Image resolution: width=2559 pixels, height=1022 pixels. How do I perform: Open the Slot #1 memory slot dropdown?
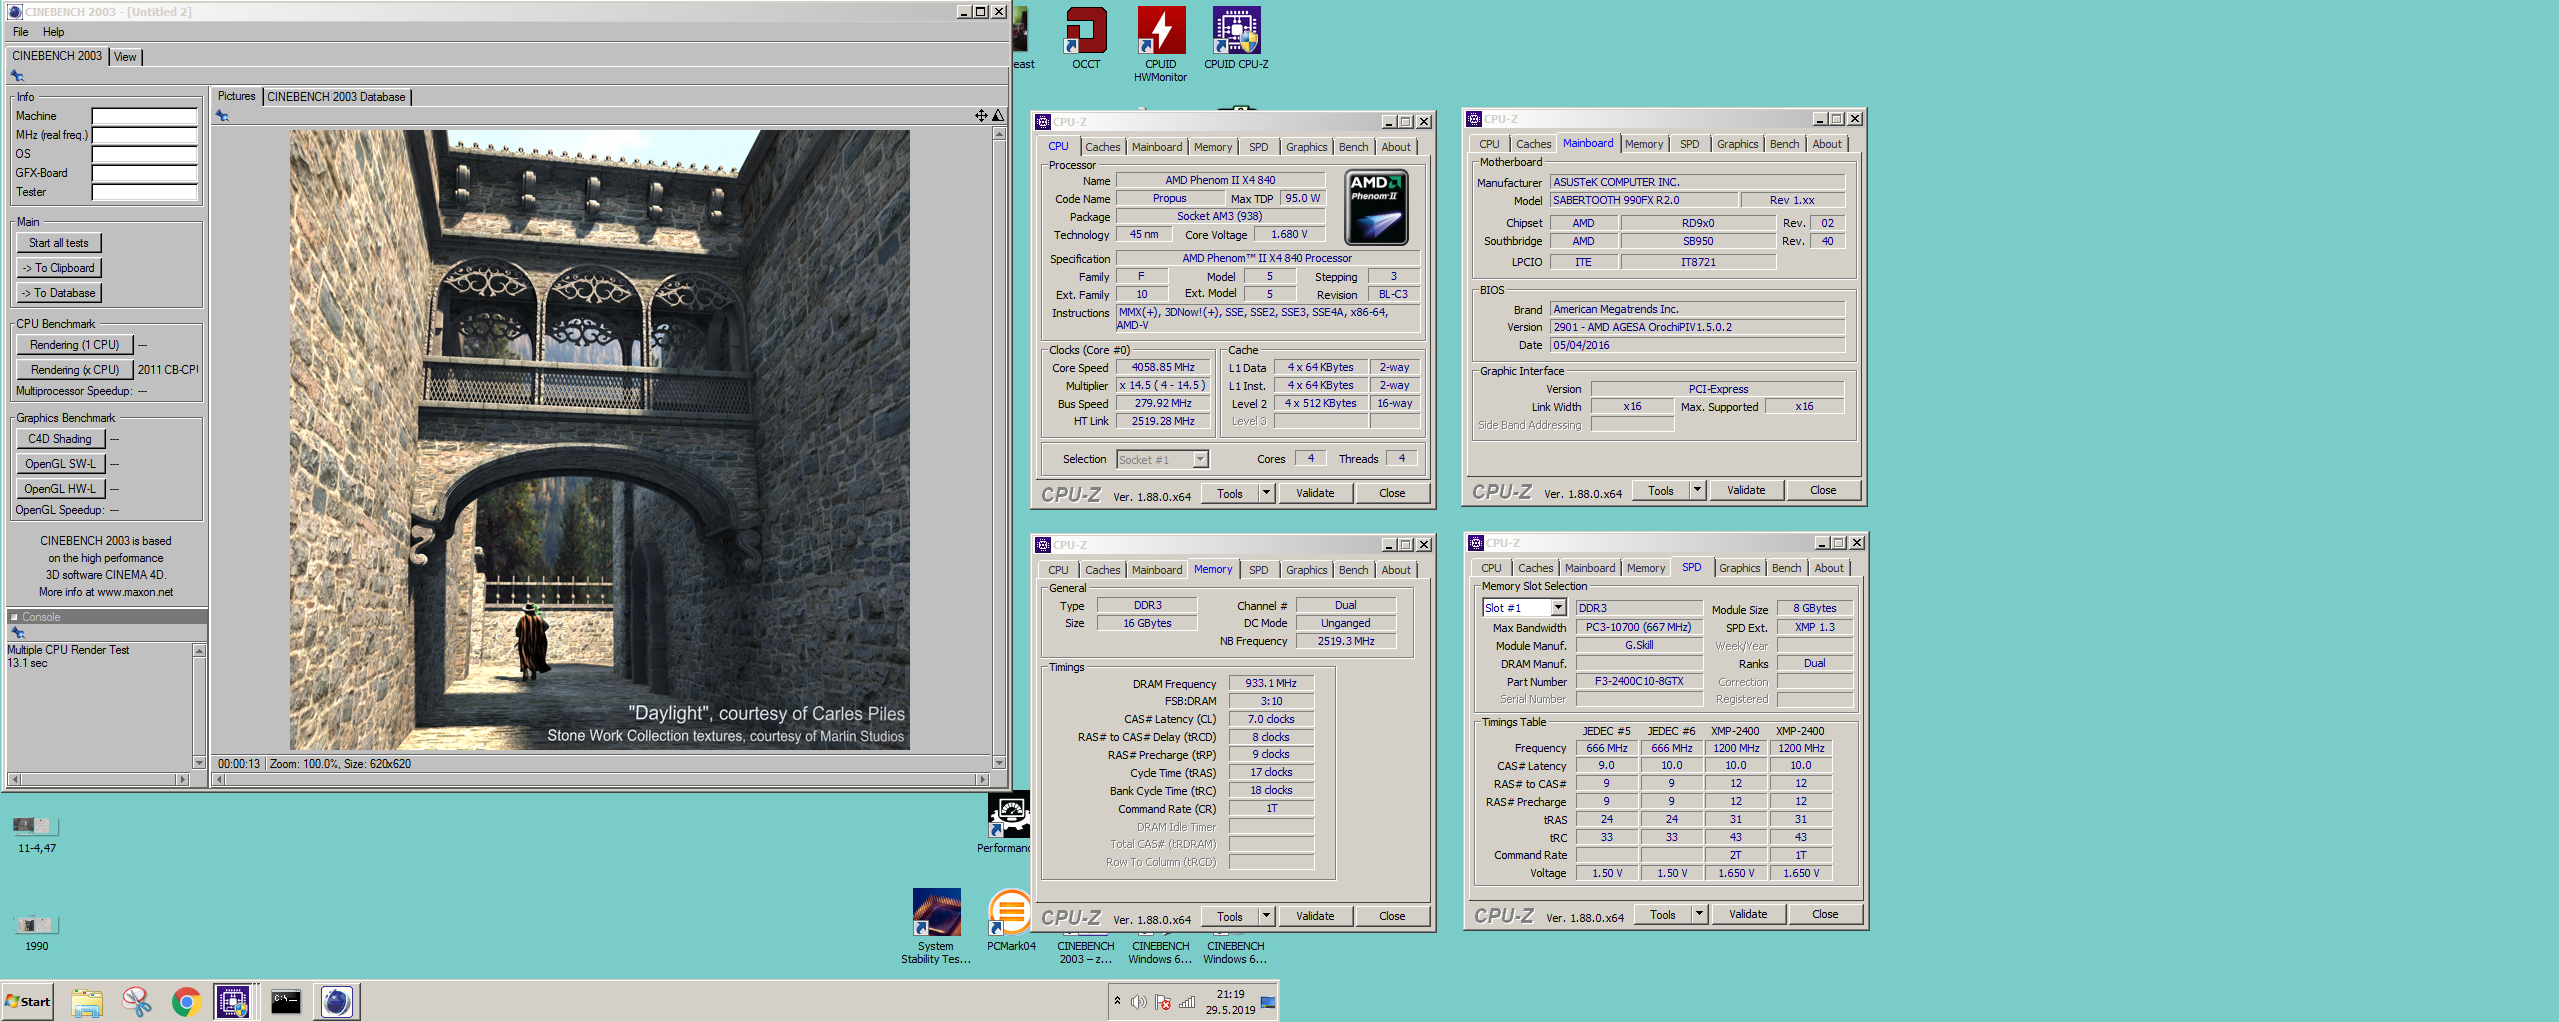[x=1558, y=608]
